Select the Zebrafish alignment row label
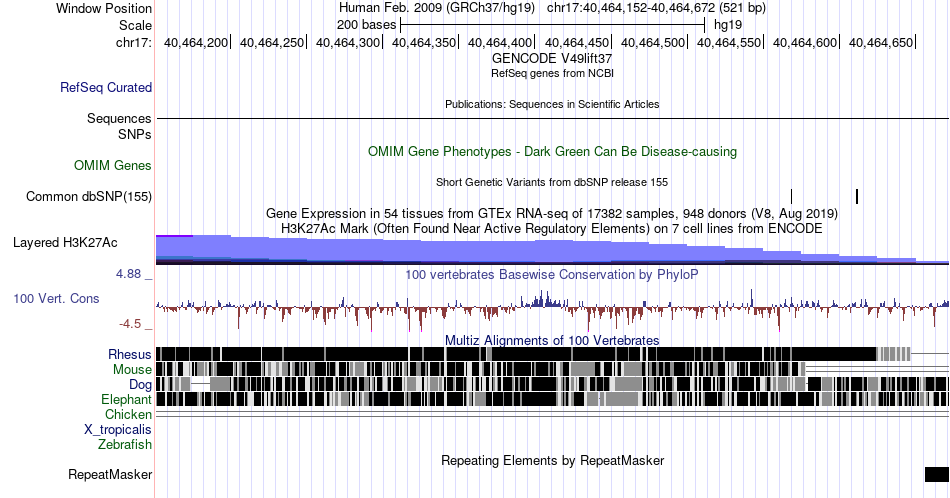 [125, 444]
